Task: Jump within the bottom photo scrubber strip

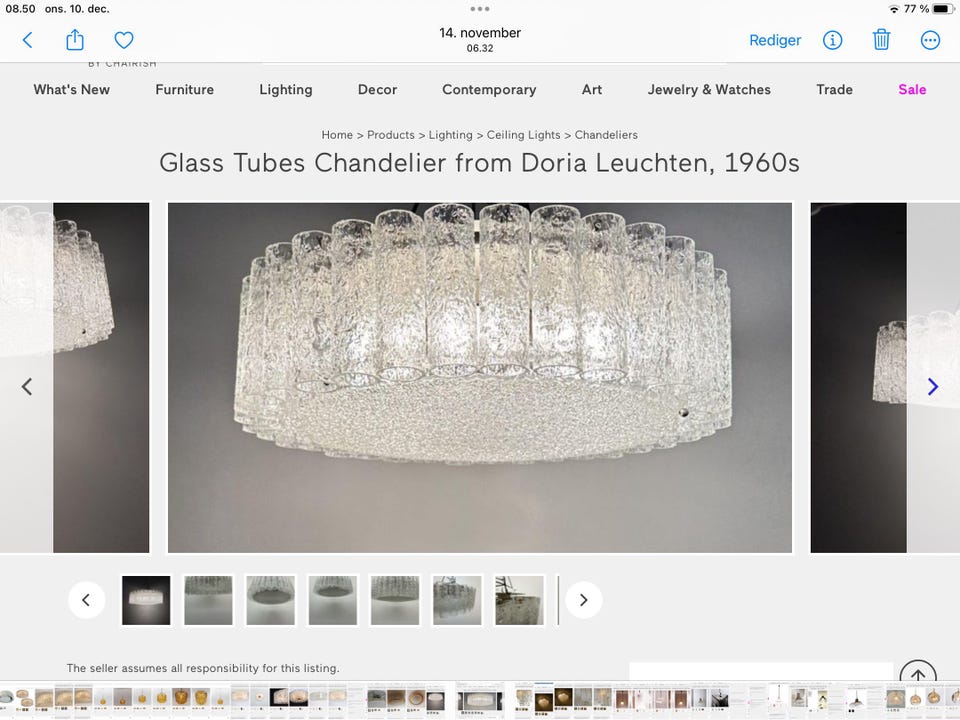Action: pyautogui.click(x=480, y=699)
